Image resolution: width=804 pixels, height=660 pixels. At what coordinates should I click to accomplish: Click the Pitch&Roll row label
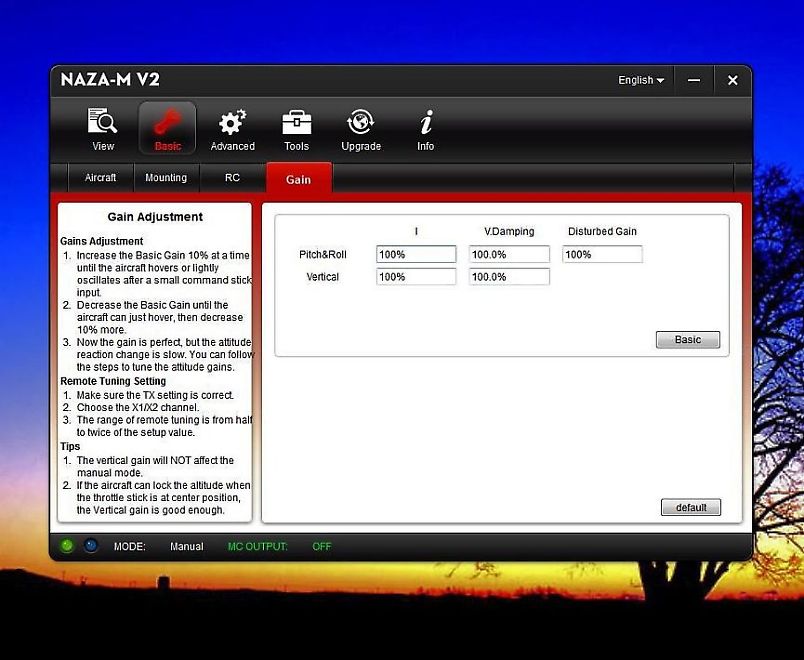coord(323,254)
